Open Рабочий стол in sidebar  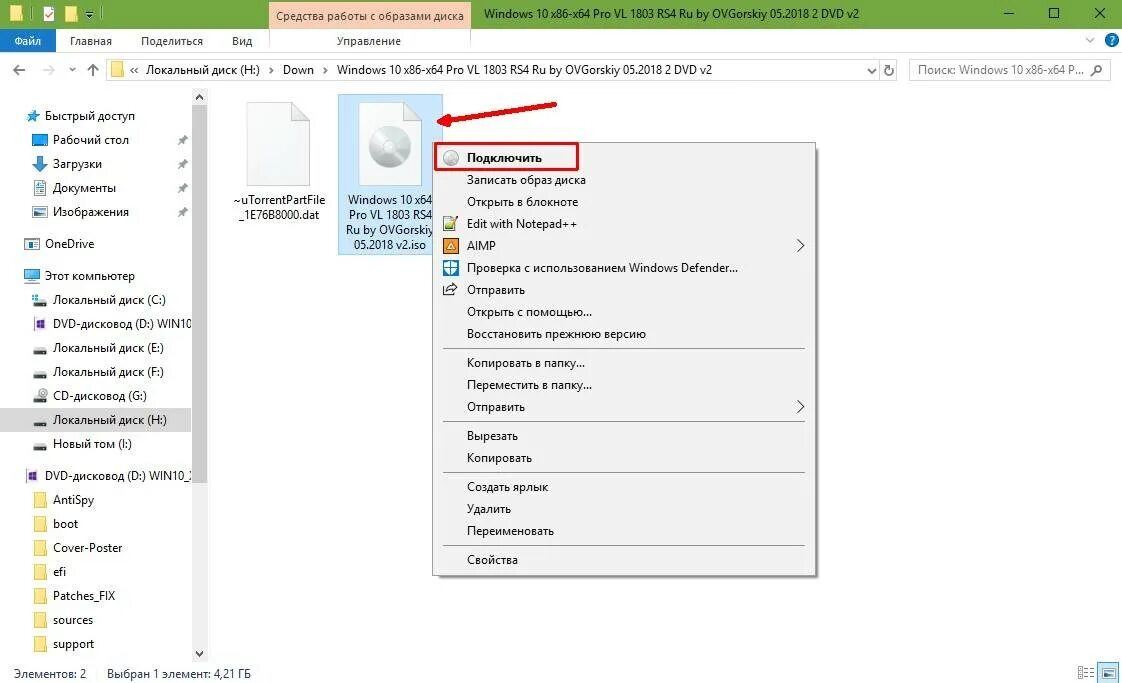pyautogui.click(x=90, y=140)
